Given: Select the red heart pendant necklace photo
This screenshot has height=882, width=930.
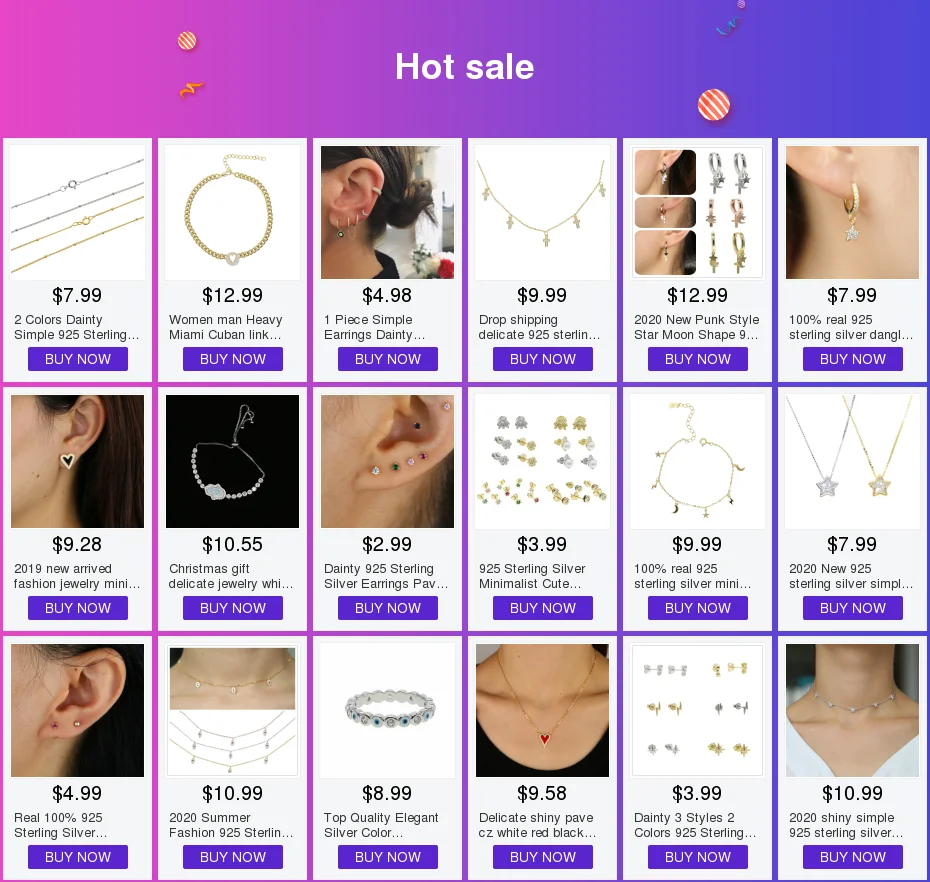Looking at the screenshot, I should pos(542,710).
